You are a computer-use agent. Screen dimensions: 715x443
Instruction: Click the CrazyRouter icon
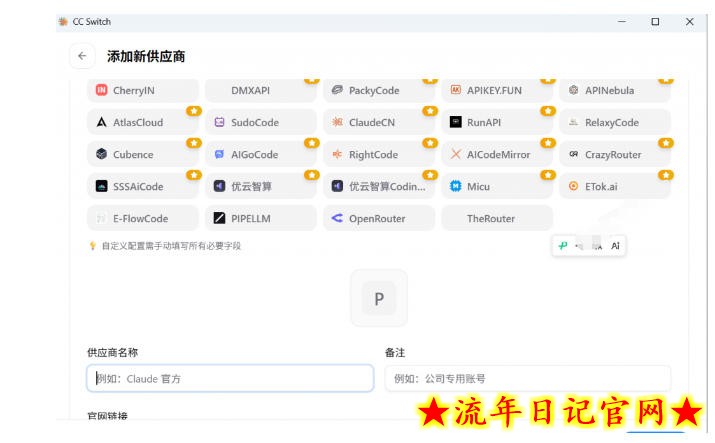point(574,154)
